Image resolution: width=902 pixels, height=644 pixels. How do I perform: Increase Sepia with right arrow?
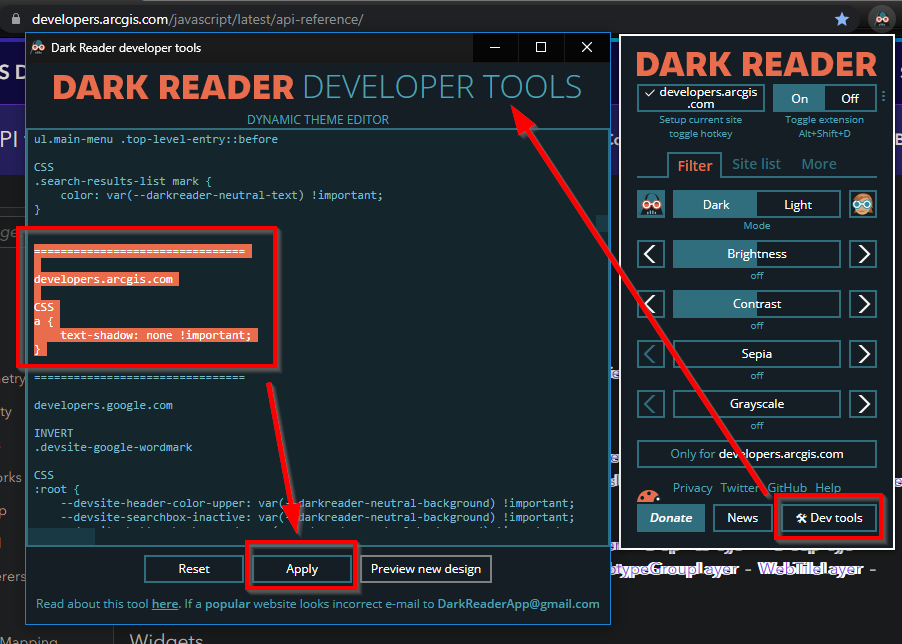(863, 354)
